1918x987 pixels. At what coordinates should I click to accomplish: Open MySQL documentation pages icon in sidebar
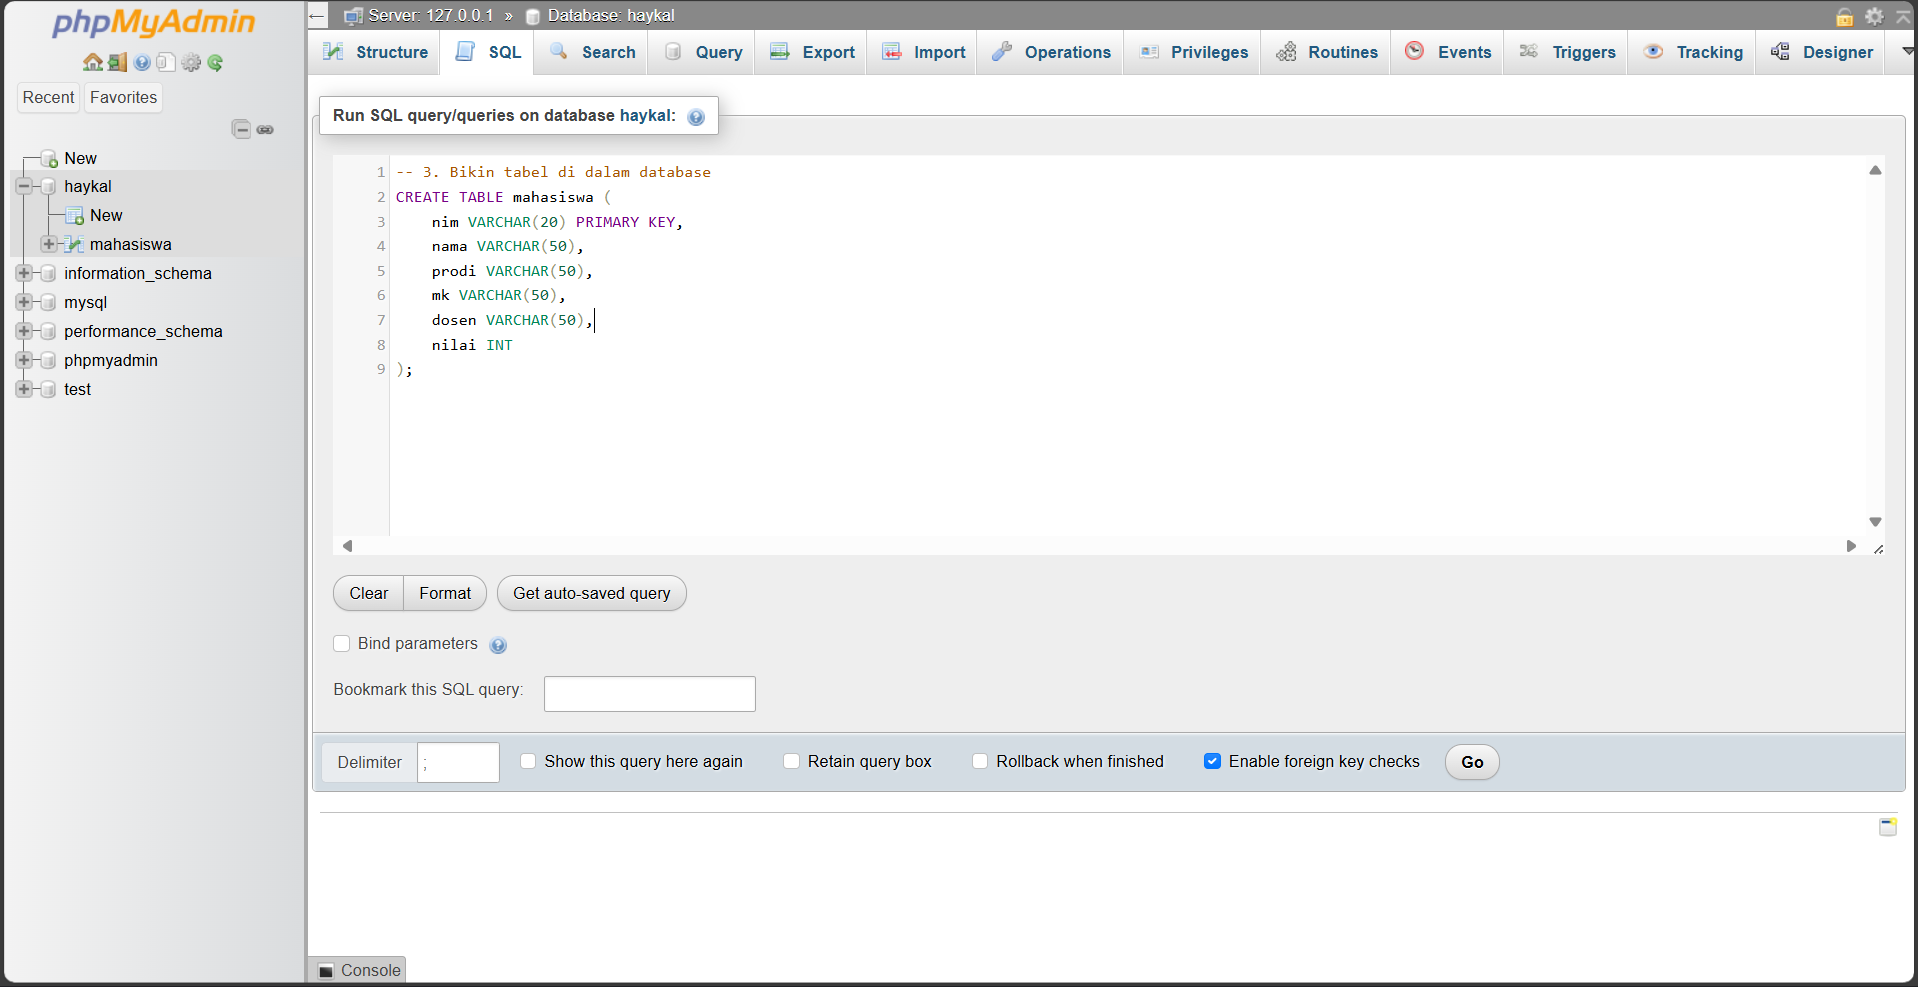pyautogui.click(x=166, y=62)
